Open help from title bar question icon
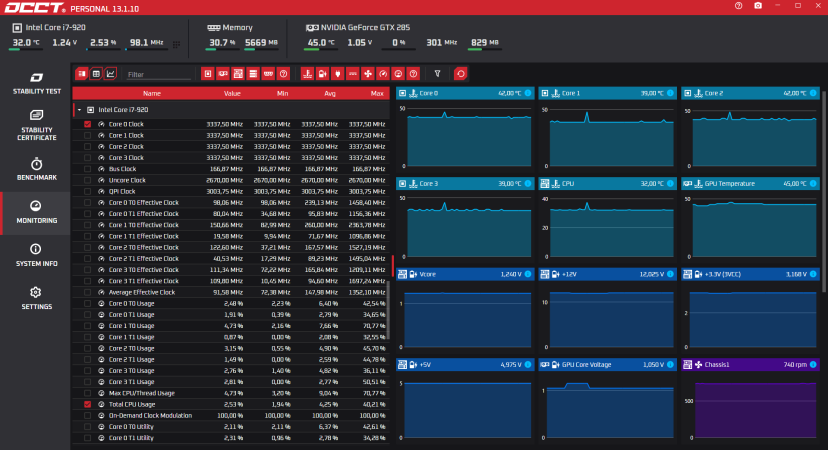The height and width of the screenshot is (450, 828). [x=738, y=6]
